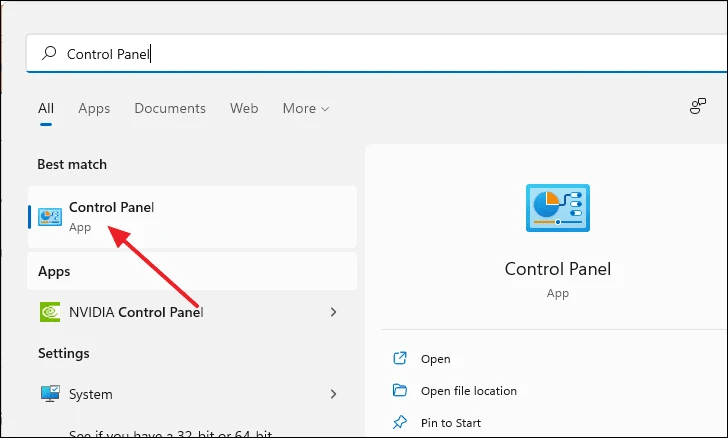Image resolution: width=728 pixels, height=438 pixels.
Task: Click the large Control Panel icon in preview pane
Action: click(x=558, y=208)
